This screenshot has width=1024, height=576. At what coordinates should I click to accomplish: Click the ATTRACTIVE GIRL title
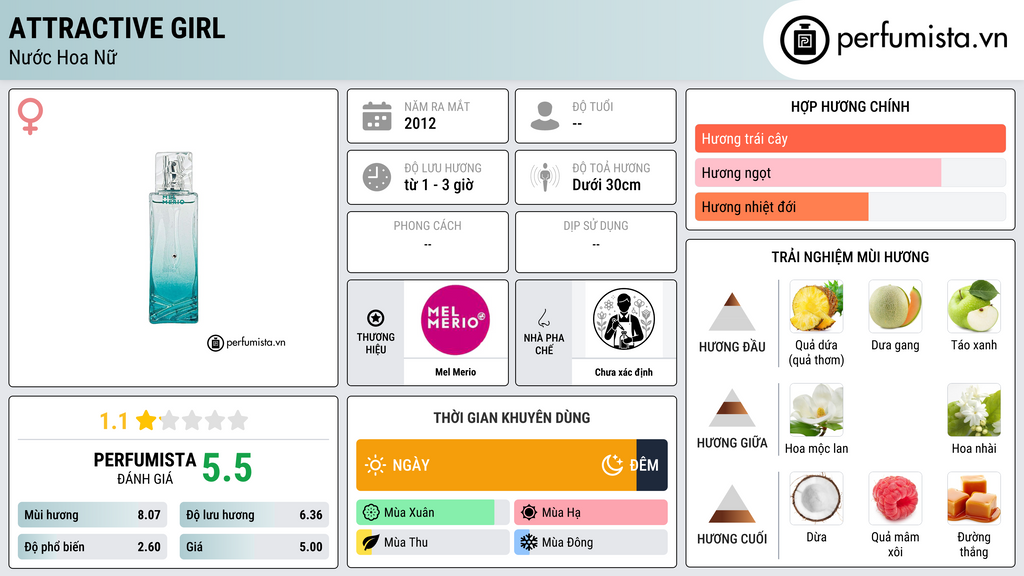[x=117, y=28]
